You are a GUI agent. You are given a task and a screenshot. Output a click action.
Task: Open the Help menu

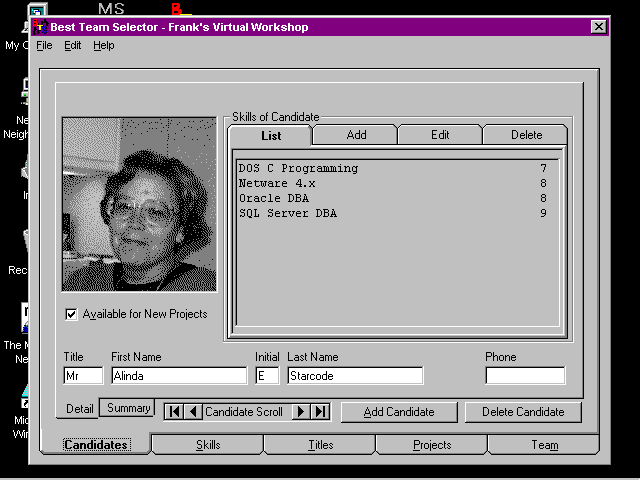(x=104, y=46)
